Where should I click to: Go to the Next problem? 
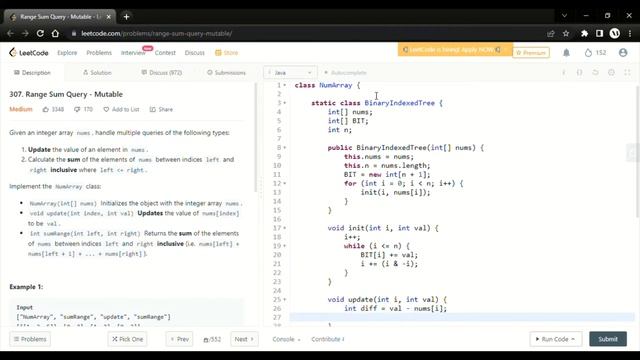[x=244, y=339]
